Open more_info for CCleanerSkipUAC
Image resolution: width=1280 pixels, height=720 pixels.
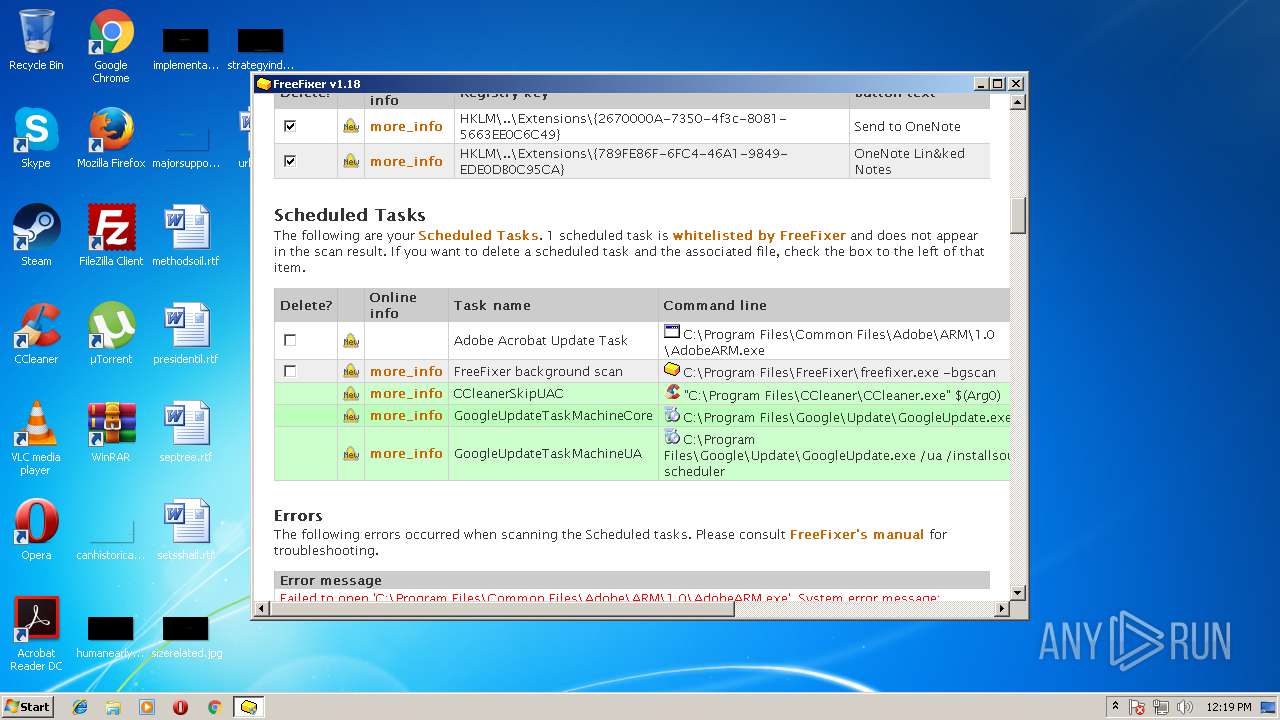(x=406, y=393)
